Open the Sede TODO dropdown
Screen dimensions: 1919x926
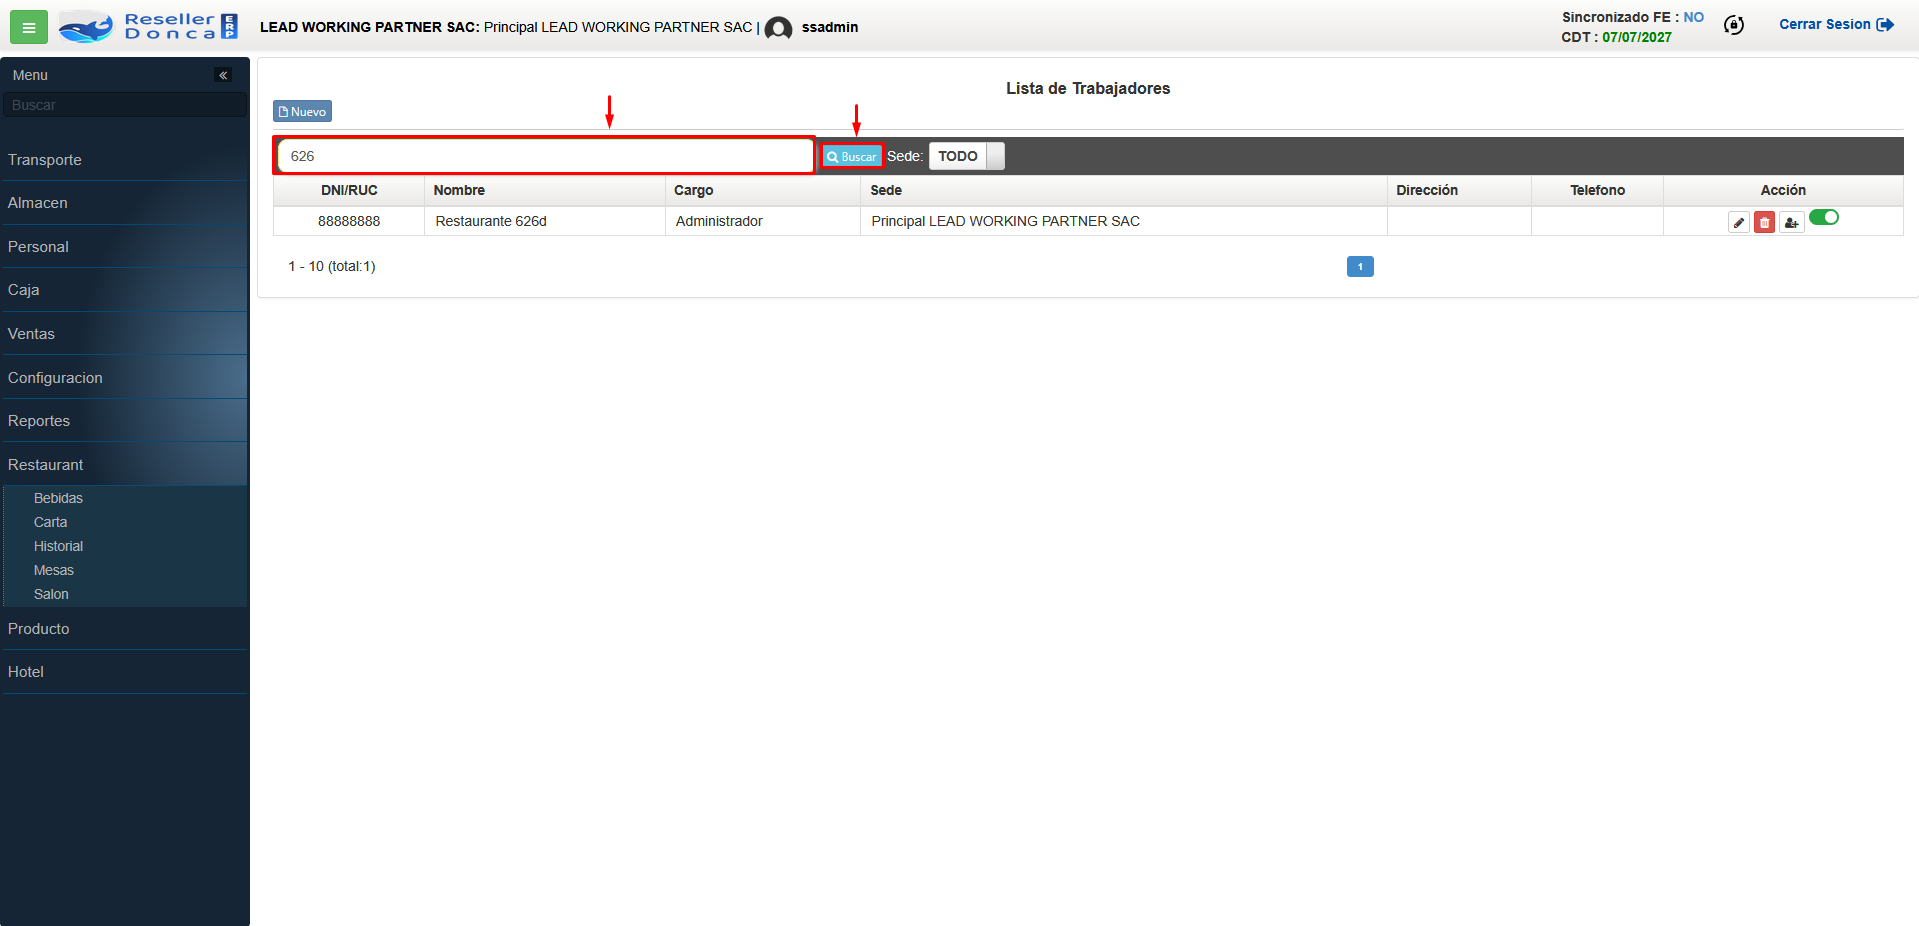966,156
